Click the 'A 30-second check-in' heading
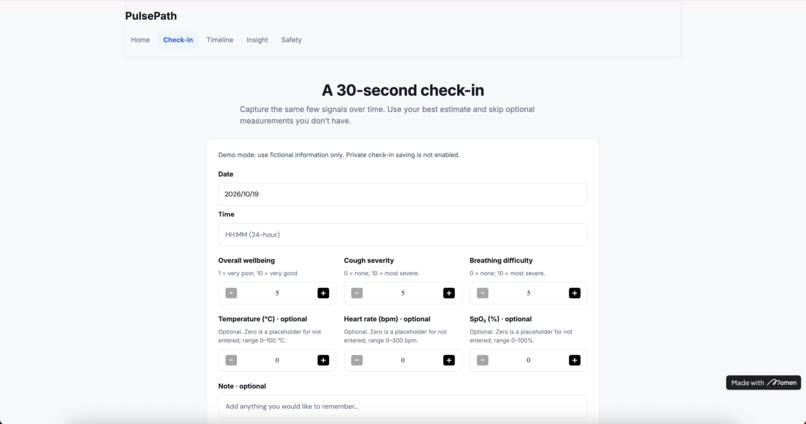 click(402, 90)
